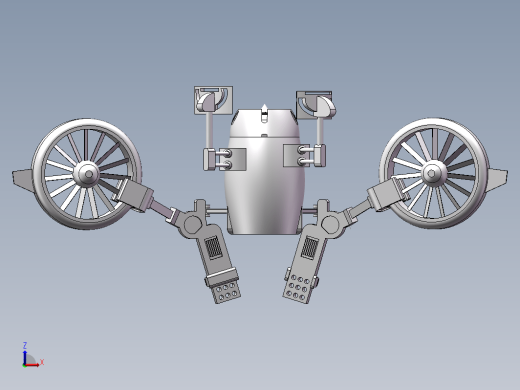Select the mesh grille on the left leg
This screenshot has height=390, width=520.
coord(213,247)
